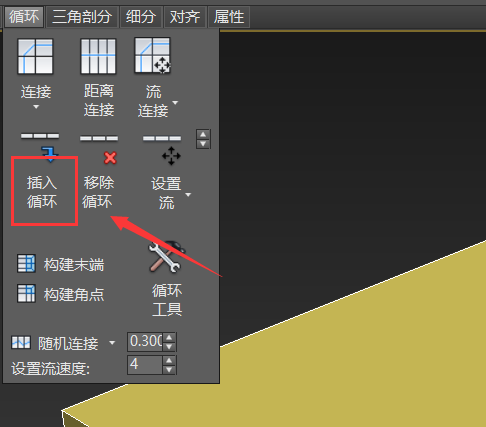Click the 构建角点 (Build Corner) icon
The height and width of the screenshot is (427, 486).
[26, 293]
